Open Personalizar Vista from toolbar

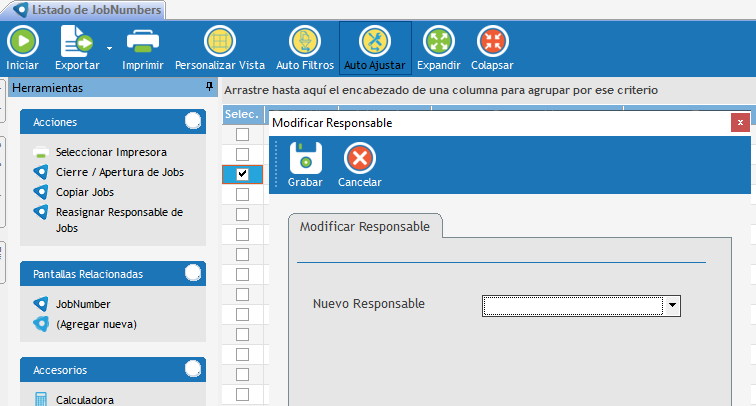click(x=219, y=41)
